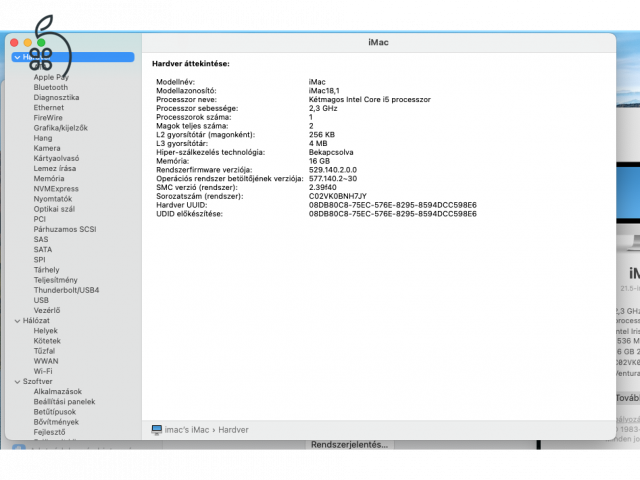The height and width of the screenshot is (480, 640).
Task: Select WWAN under Hálózat
Action: tap(46, 361)
